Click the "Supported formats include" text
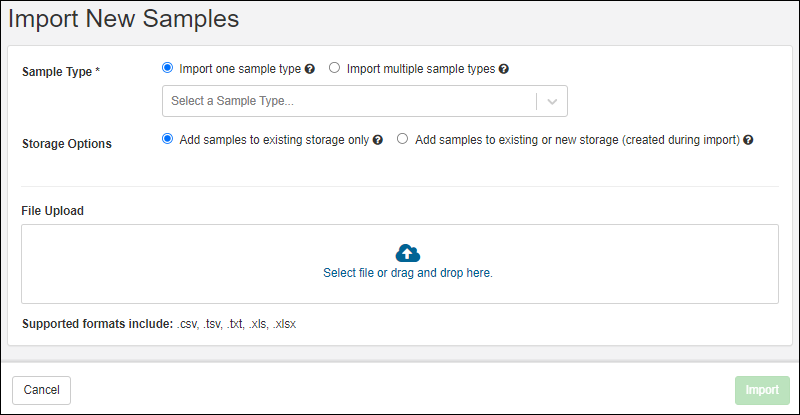Screen dimensions: 800x415 (96, 325)
